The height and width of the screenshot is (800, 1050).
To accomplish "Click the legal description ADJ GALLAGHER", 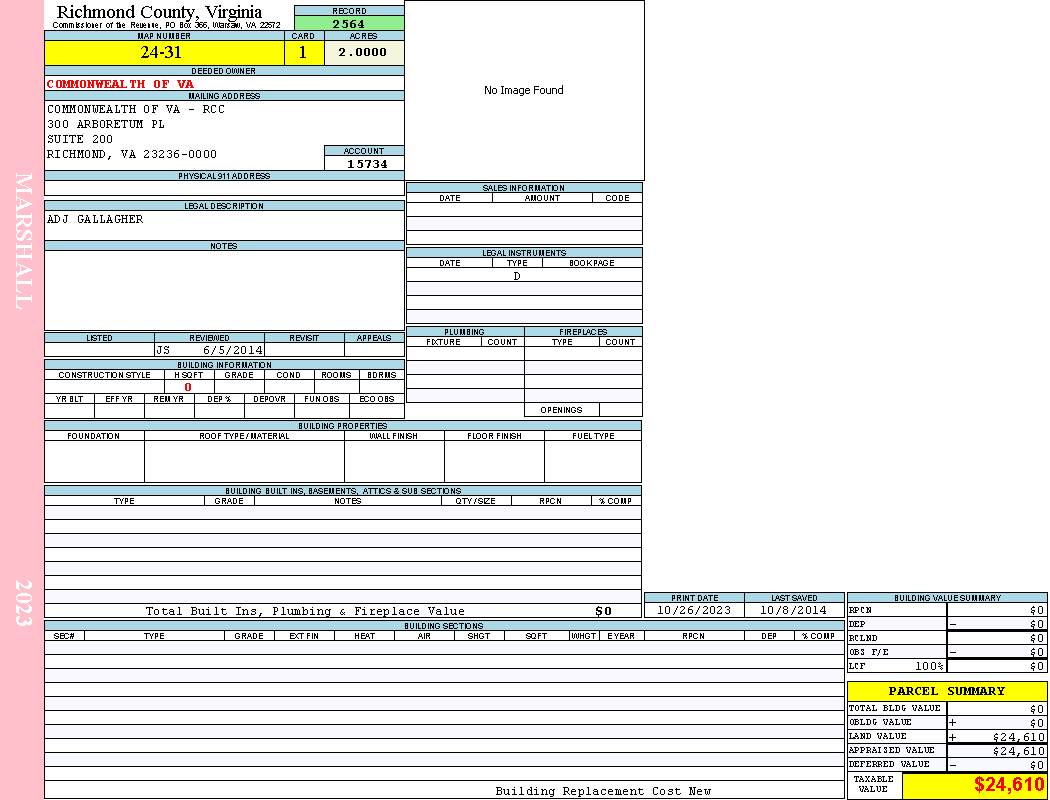I will [x=95, y=220].
